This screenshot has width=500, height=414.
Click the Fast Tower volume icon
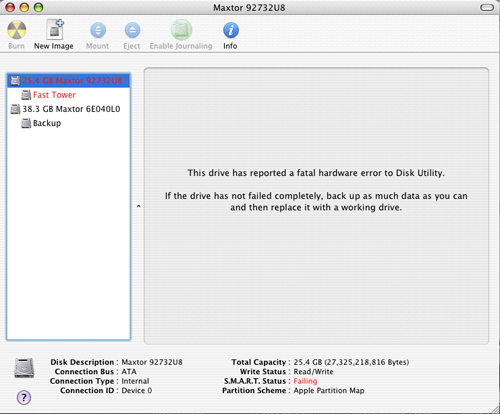26,95
